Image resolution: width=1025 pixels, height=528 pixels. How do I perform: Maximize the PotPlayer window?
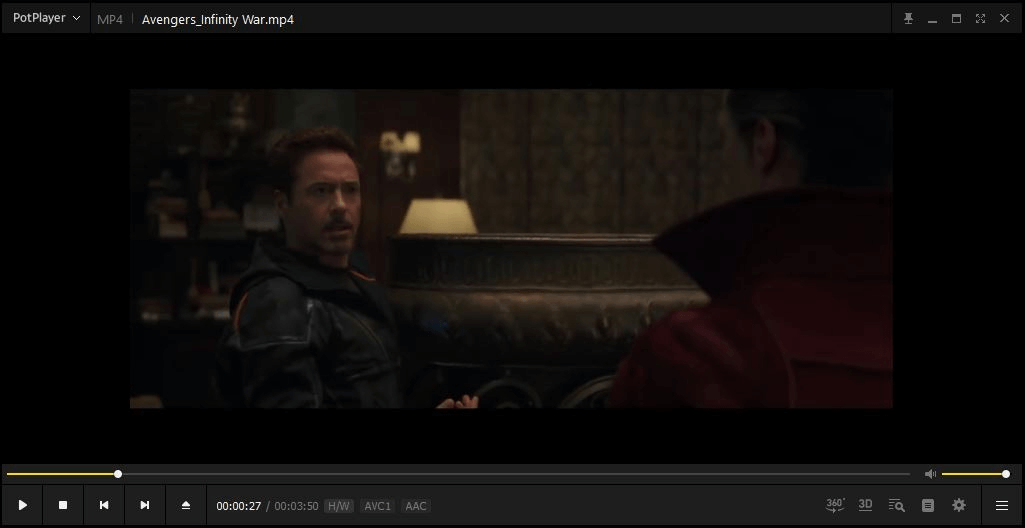pos(956,19)
